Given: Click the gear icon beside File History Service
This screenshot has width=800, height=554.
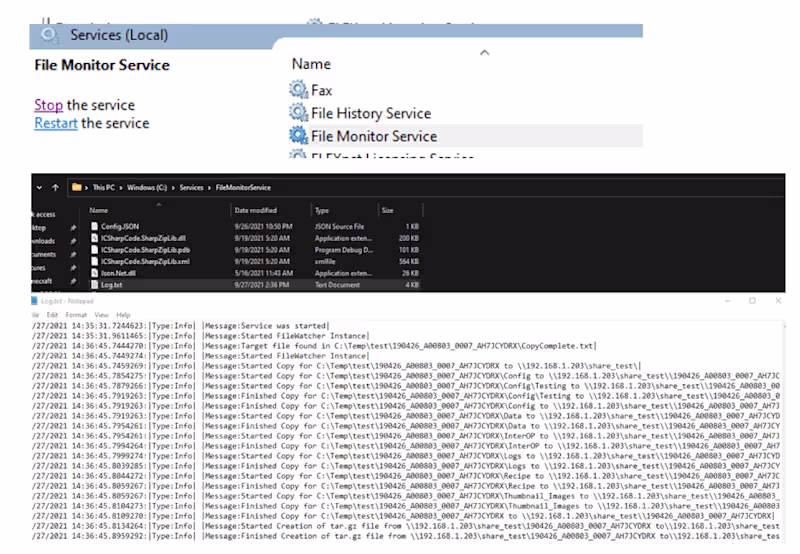Looking at the screenshot, I should coord(298,113).
